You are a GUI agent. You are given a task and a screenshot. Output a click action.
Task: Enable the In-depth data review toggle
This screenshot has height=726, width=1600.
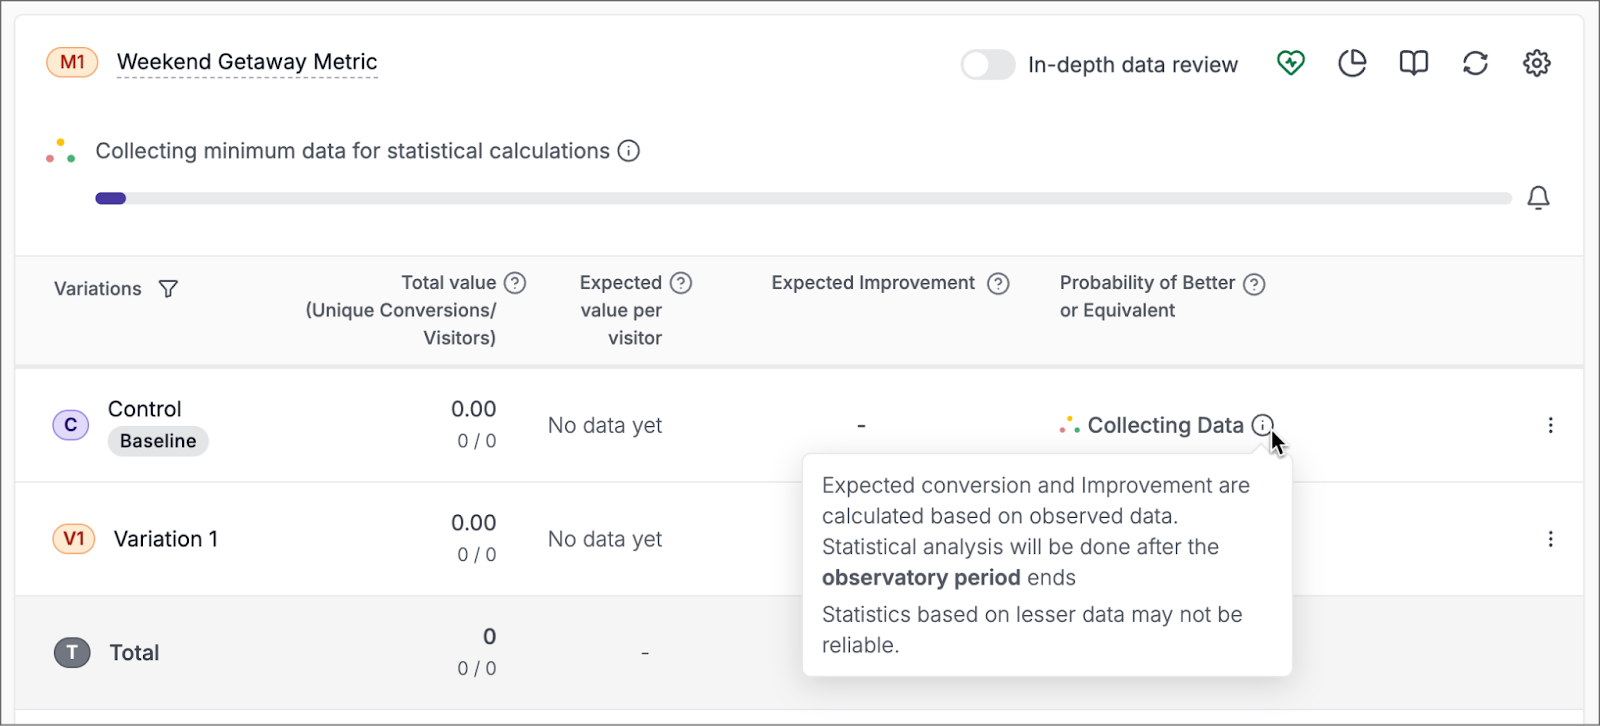point(988,65)
